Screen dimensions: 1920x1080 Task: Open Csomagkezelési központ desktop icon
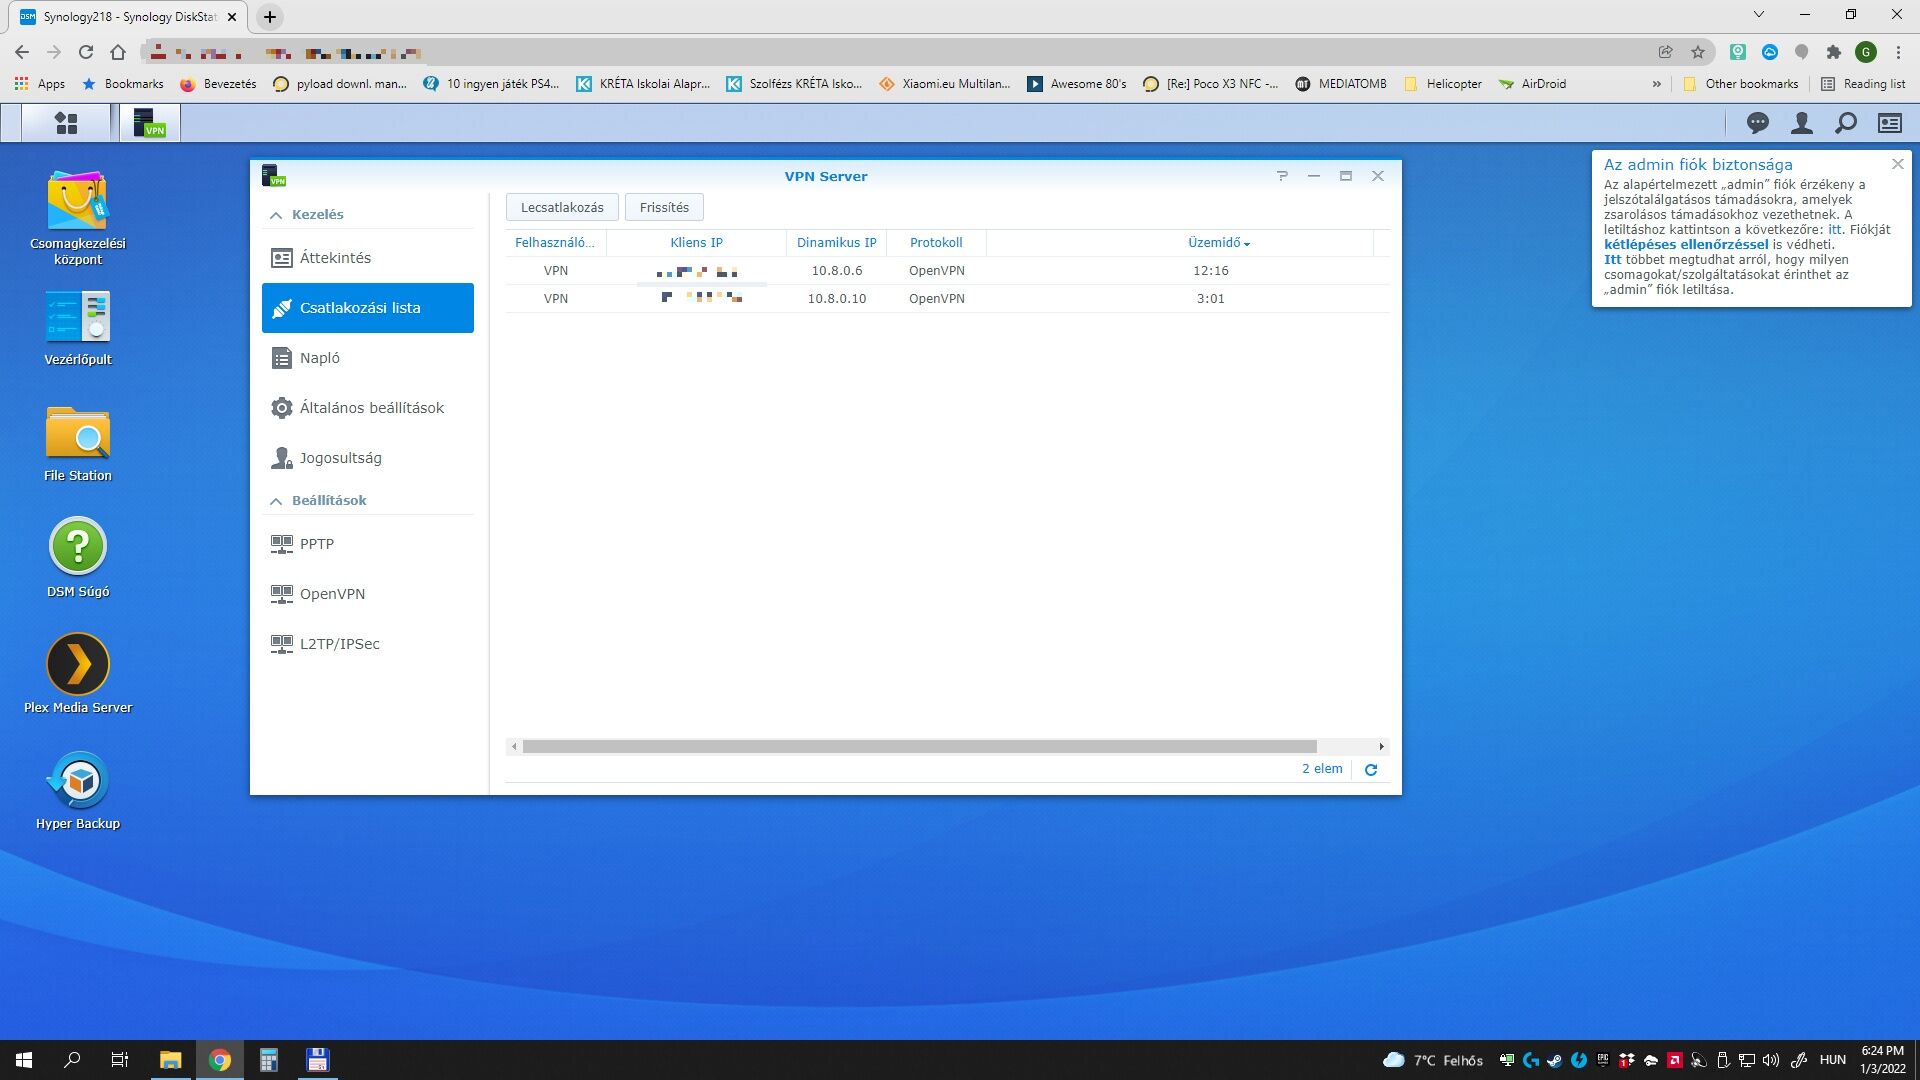click(78, 217)
